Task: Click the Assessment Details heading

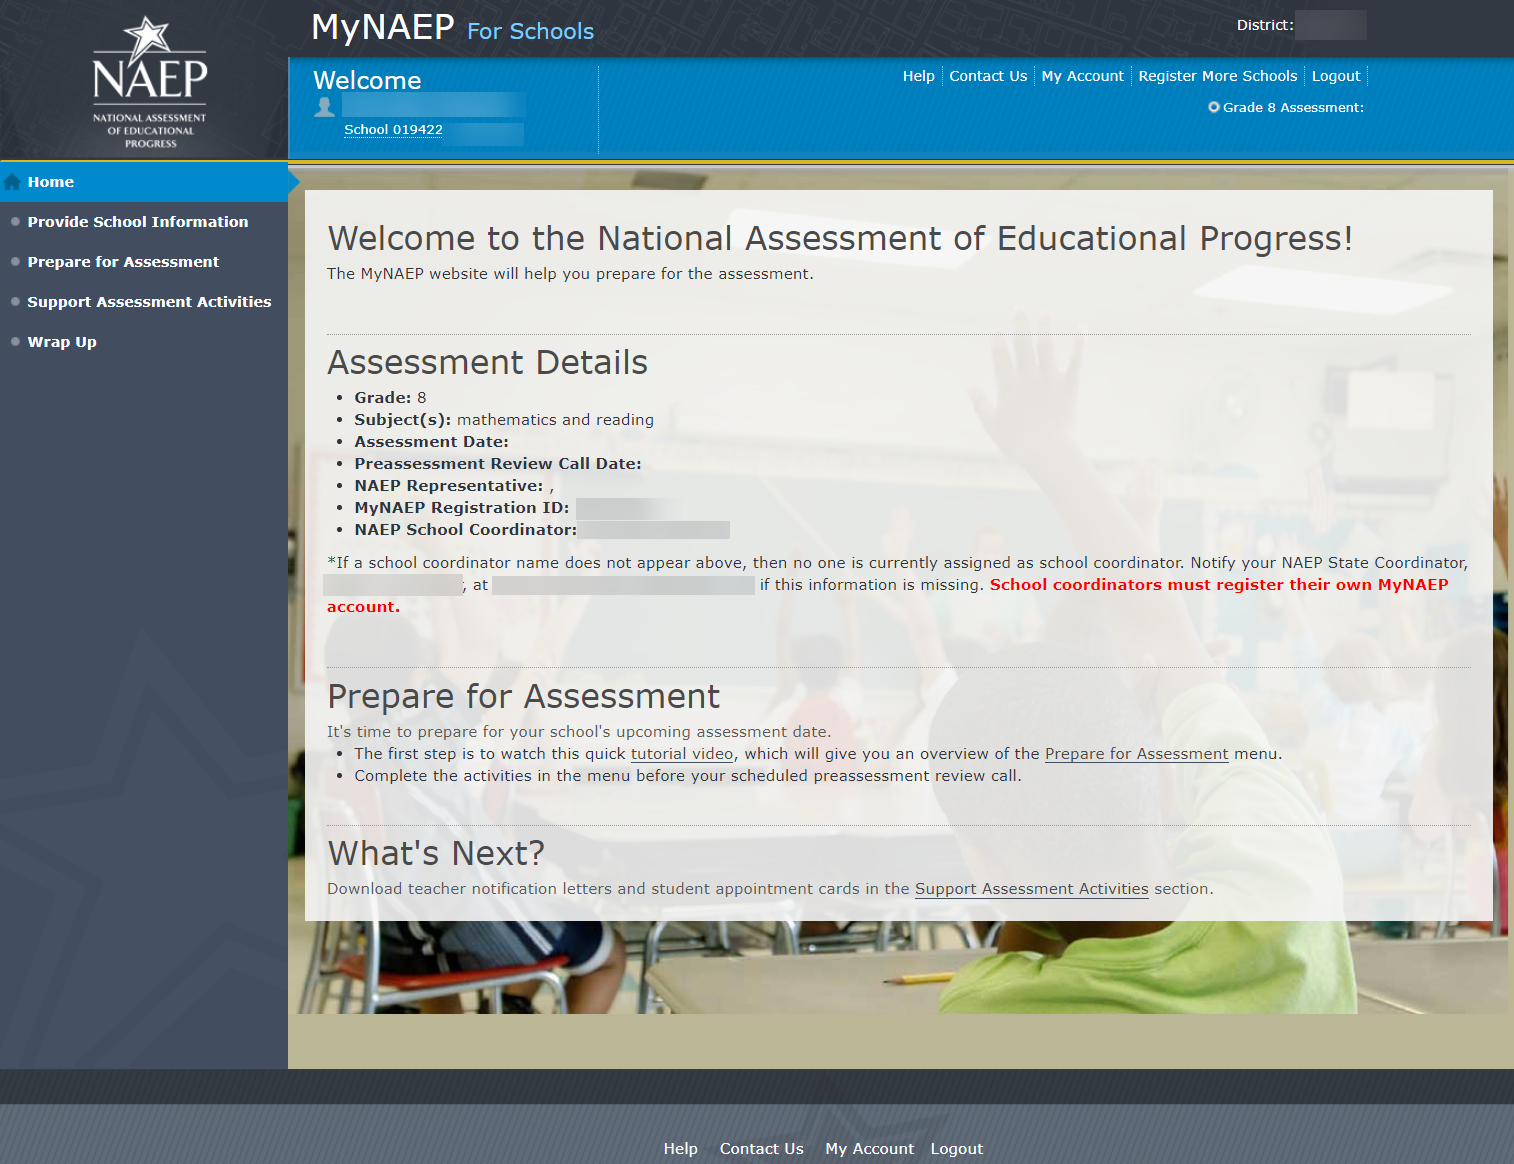Action: tap(488, 362)
